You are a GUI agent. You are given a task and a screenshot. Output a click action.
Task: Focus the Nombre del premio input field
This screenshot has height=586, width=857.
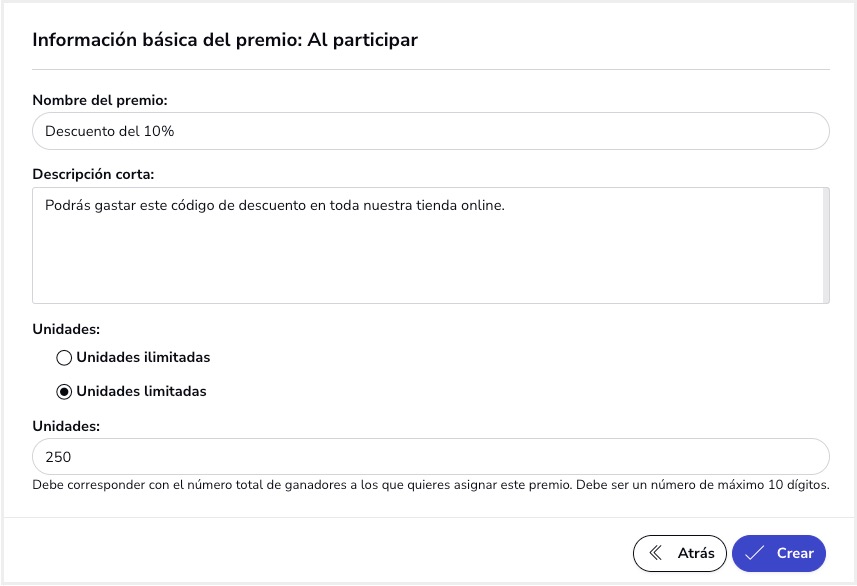pos(431,131)
